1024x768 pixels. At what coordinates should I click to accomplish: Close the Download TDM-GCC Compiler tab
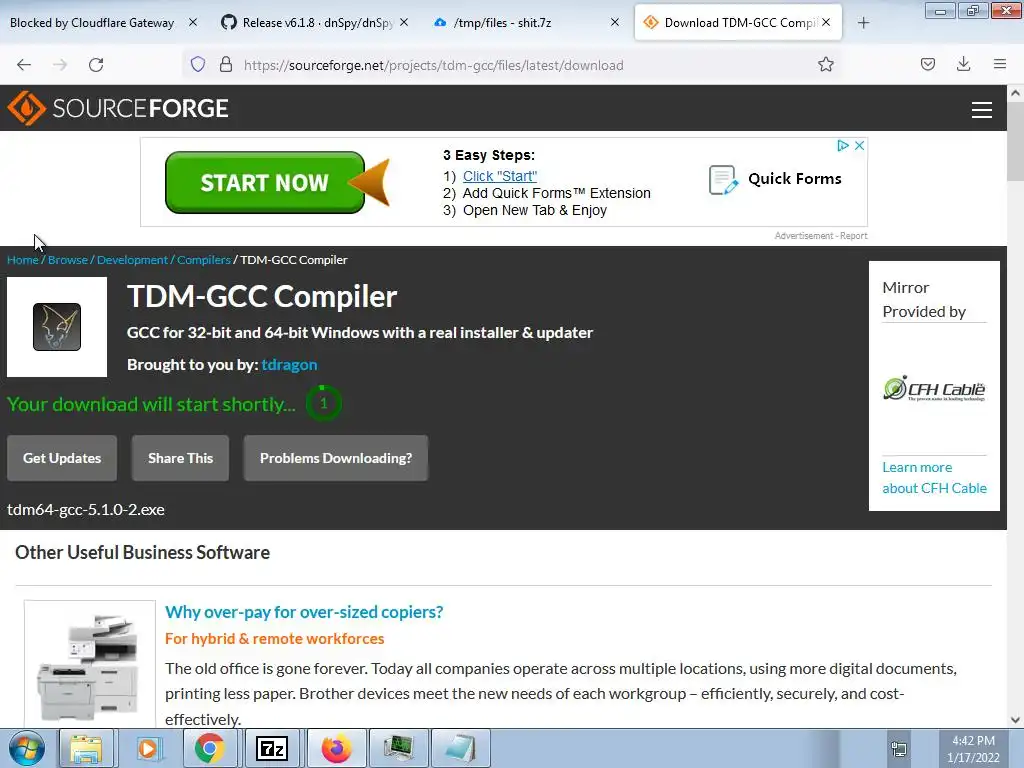(x=826, y=22)
